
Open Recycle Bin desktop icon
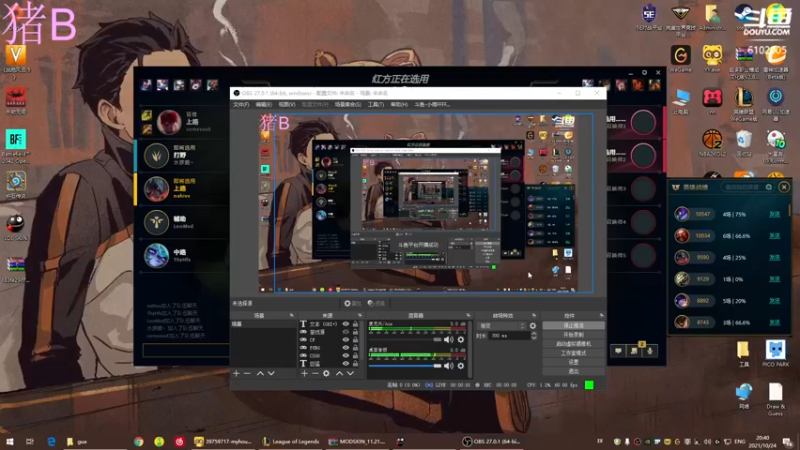744,142
